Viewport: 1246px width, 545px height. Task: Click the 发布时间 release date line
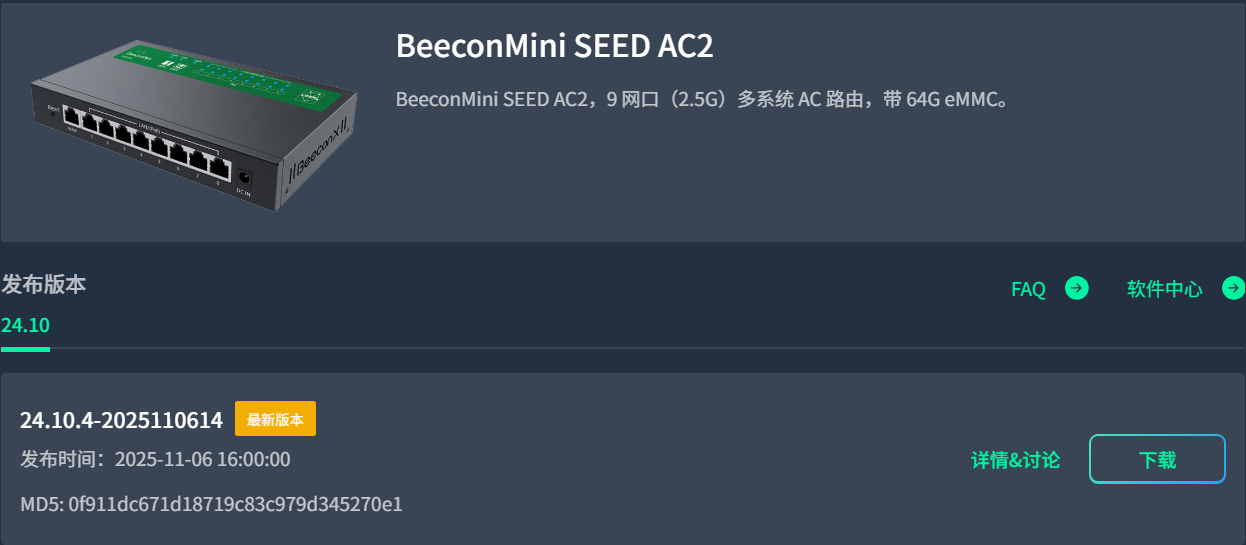coord(155,460)
